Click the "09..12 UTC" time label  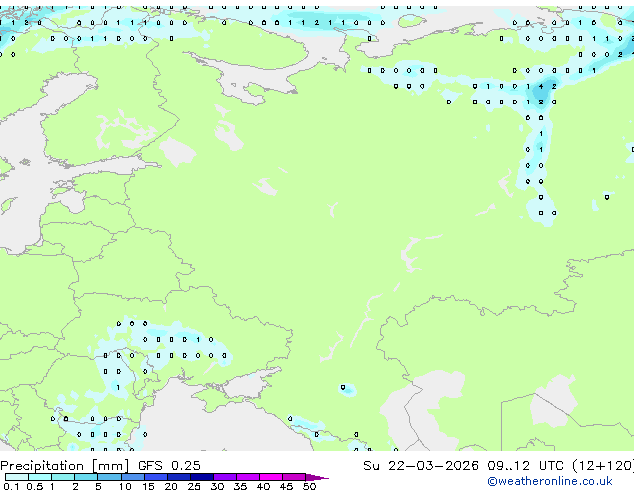click(525, 466)
